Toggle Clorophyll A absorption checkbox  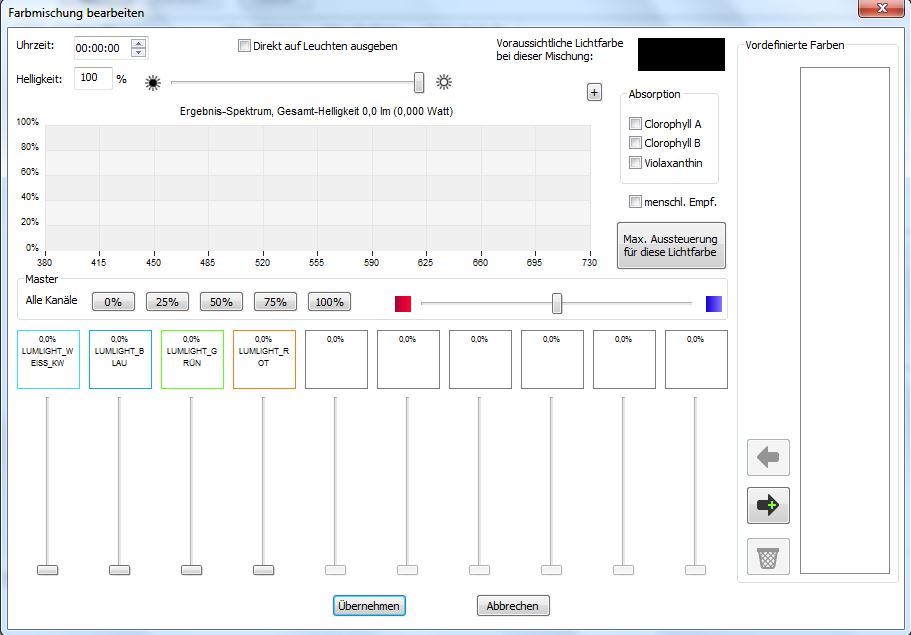[635, 124]
